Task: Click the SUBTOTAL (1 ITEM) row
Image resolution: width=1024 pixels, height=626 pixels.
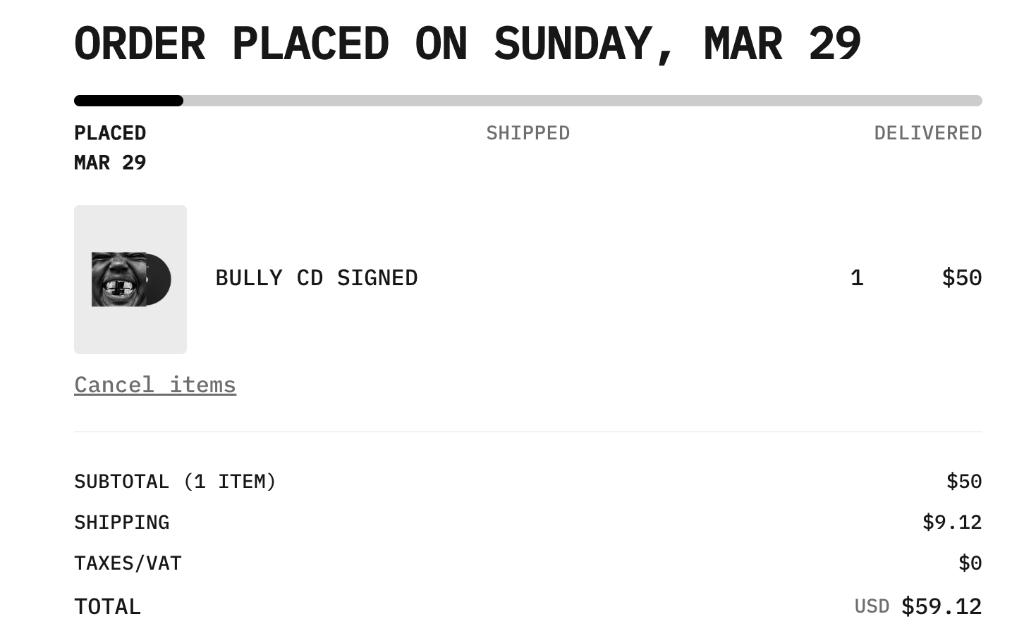Action: (x=173, y=481)
